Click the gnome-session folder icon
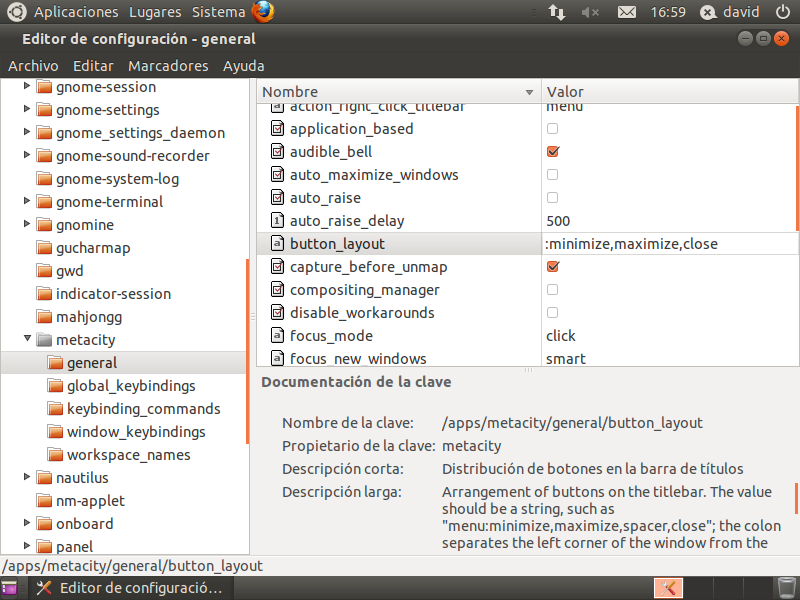Screen dimensions: 800x600 click(x=44, y=87)
